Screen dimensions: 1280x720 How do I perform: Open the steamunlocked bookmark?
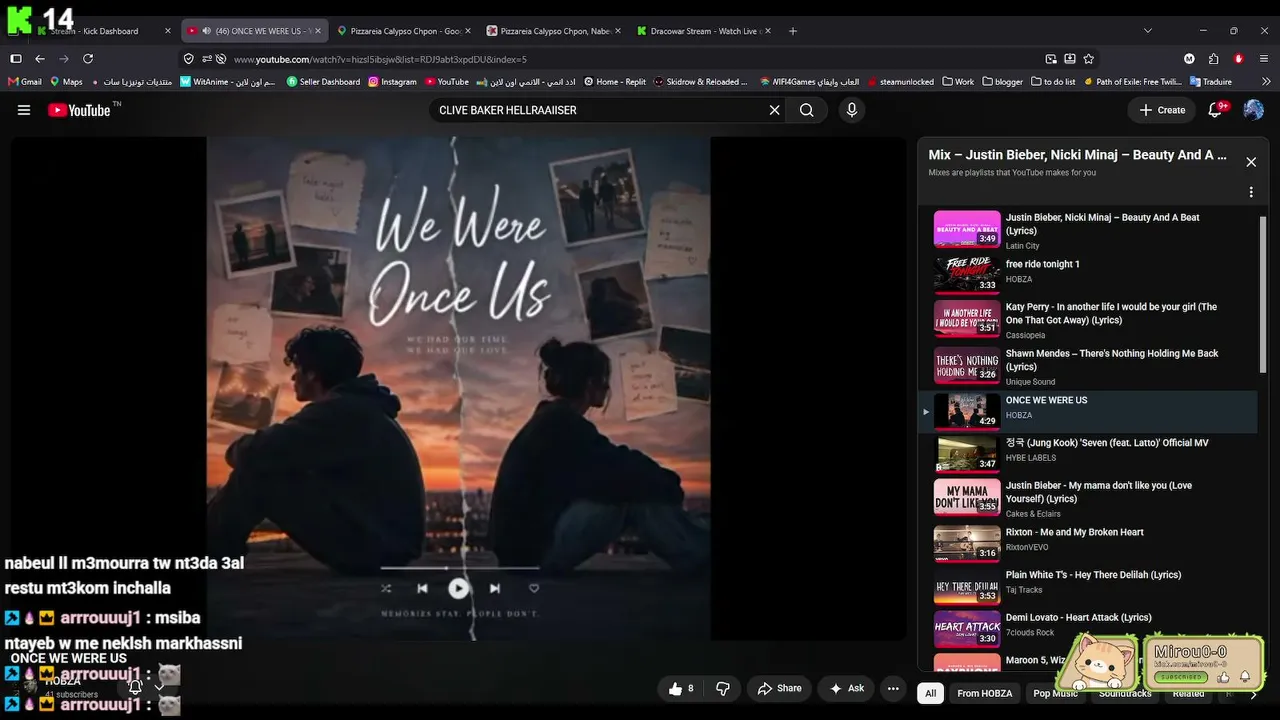coord(900,82)
